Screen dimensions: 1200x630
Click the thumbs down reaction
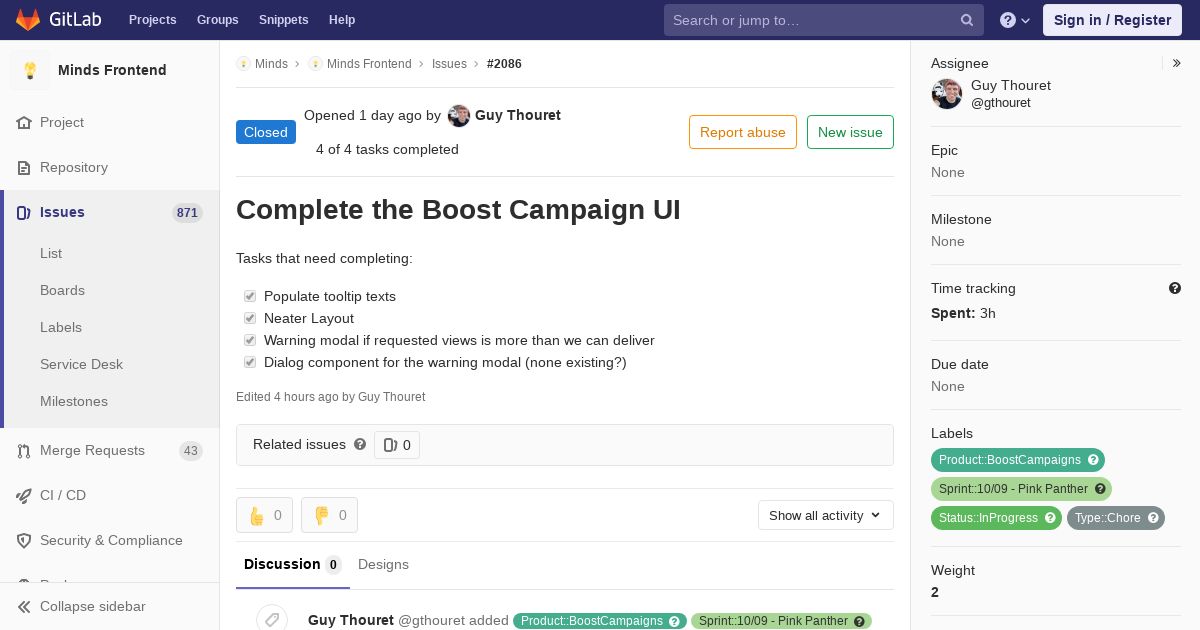tap(329, 515)
